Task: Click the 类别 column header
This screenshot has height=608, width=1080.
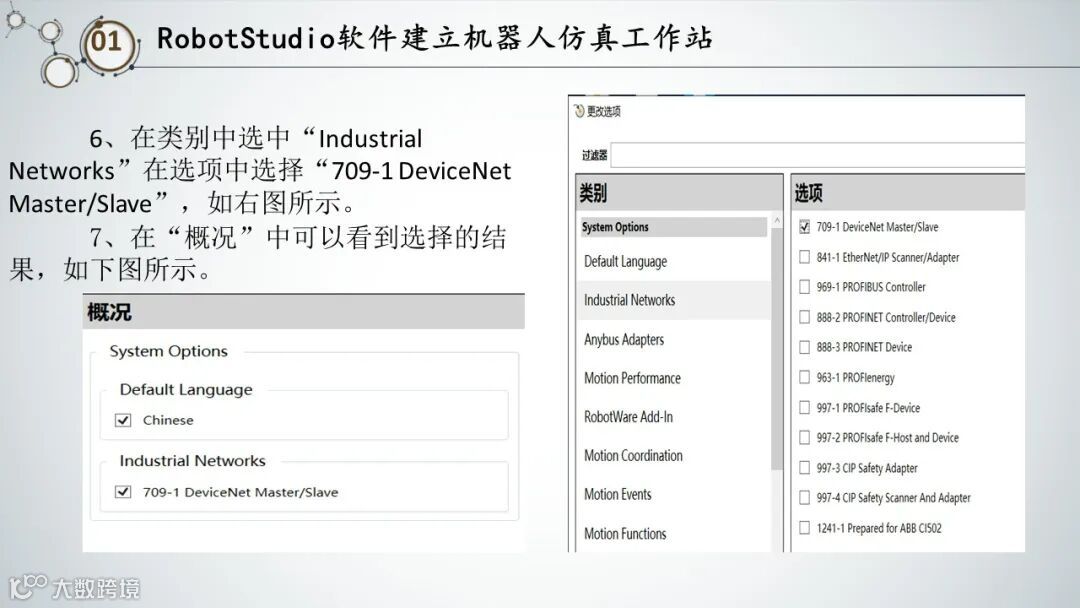Action: click(x=679, y=193)
